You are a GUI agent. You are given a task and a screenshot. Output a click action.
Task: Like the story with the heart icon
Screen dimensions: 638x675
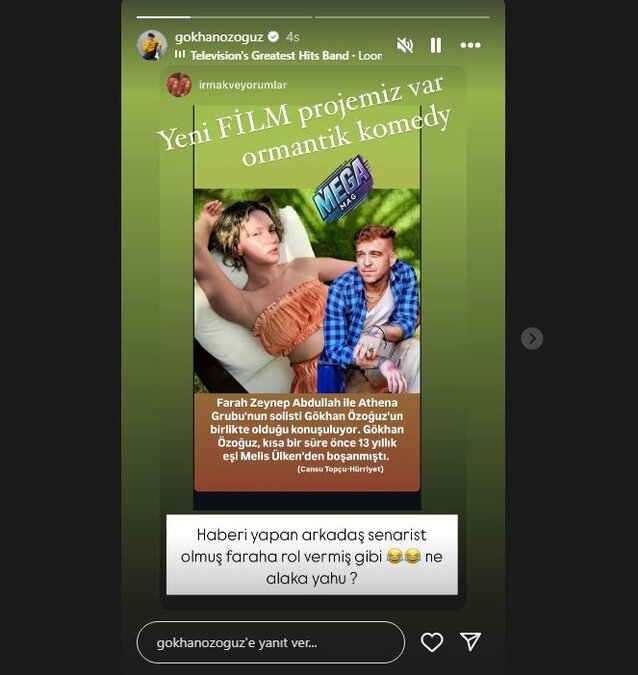[432, 642]
